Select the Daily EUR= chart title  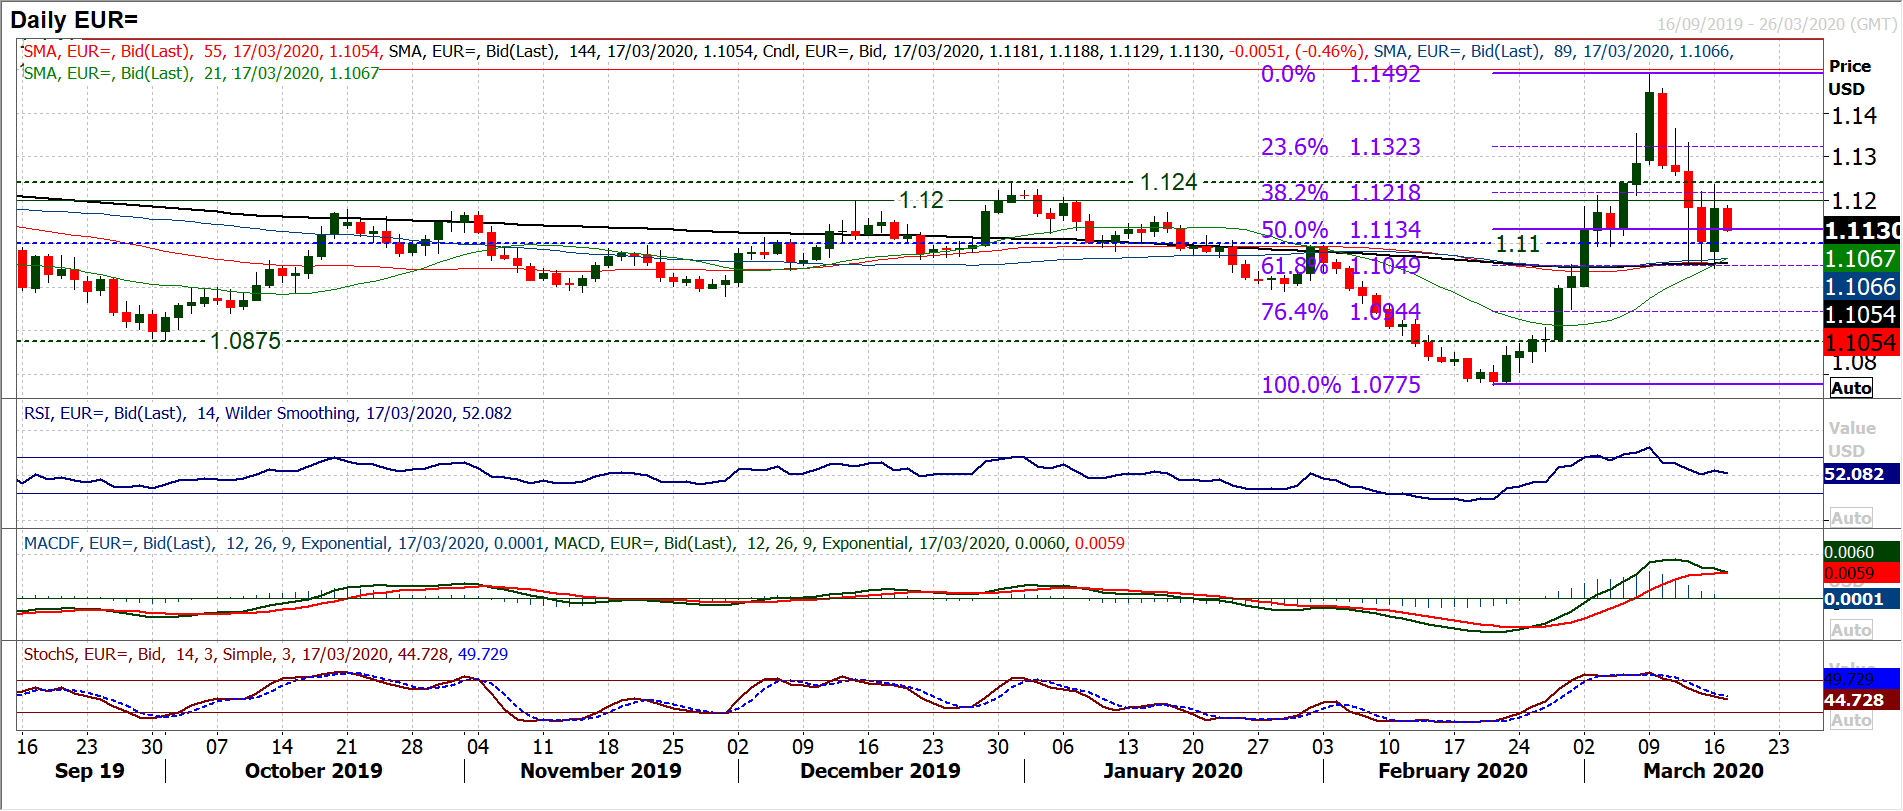tap(74, 19)
